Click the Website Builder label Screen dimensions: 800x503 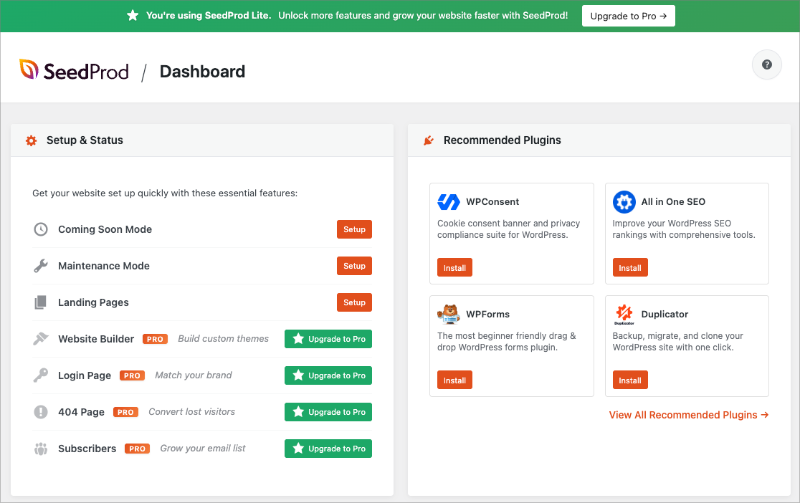tap(96, 339)
